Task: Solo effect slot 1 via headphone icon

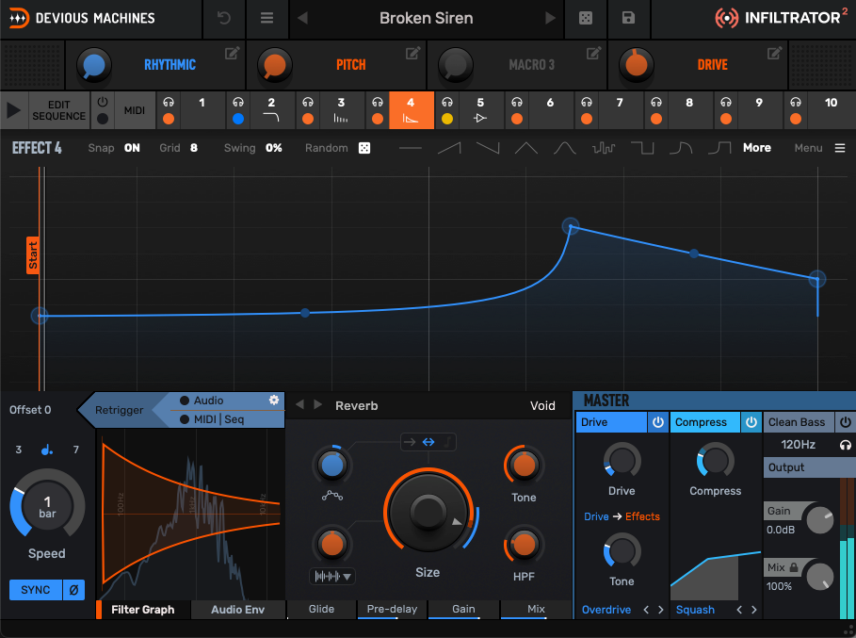Action: point(169,102)
